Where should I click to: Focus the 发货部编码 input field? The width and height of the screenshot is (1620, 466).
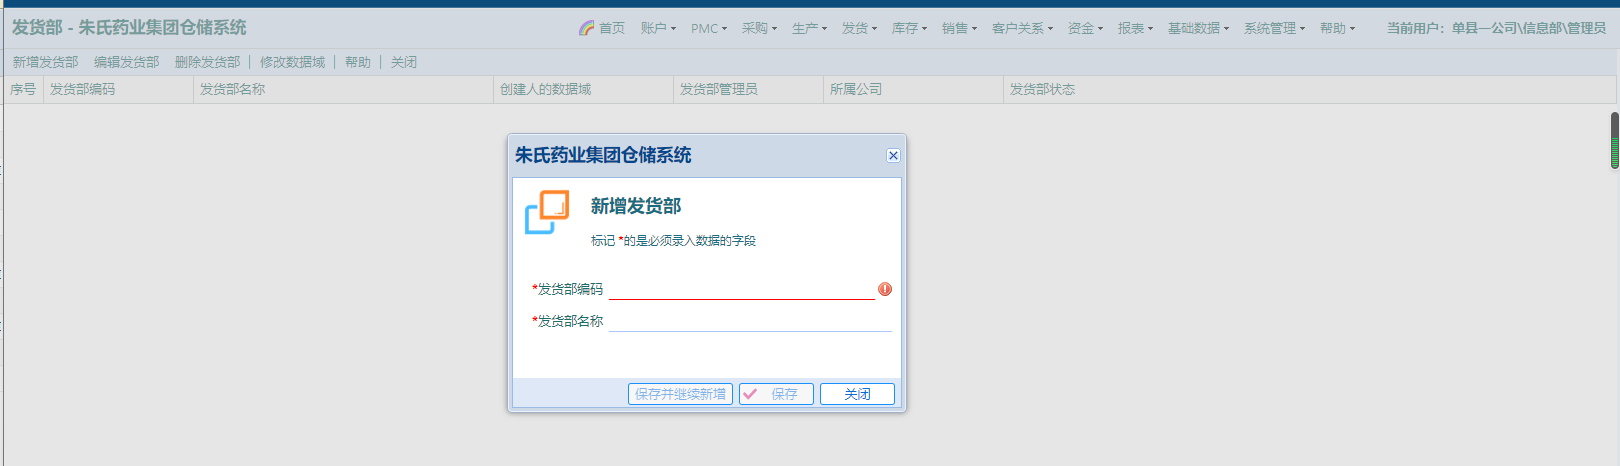point(741,289)
